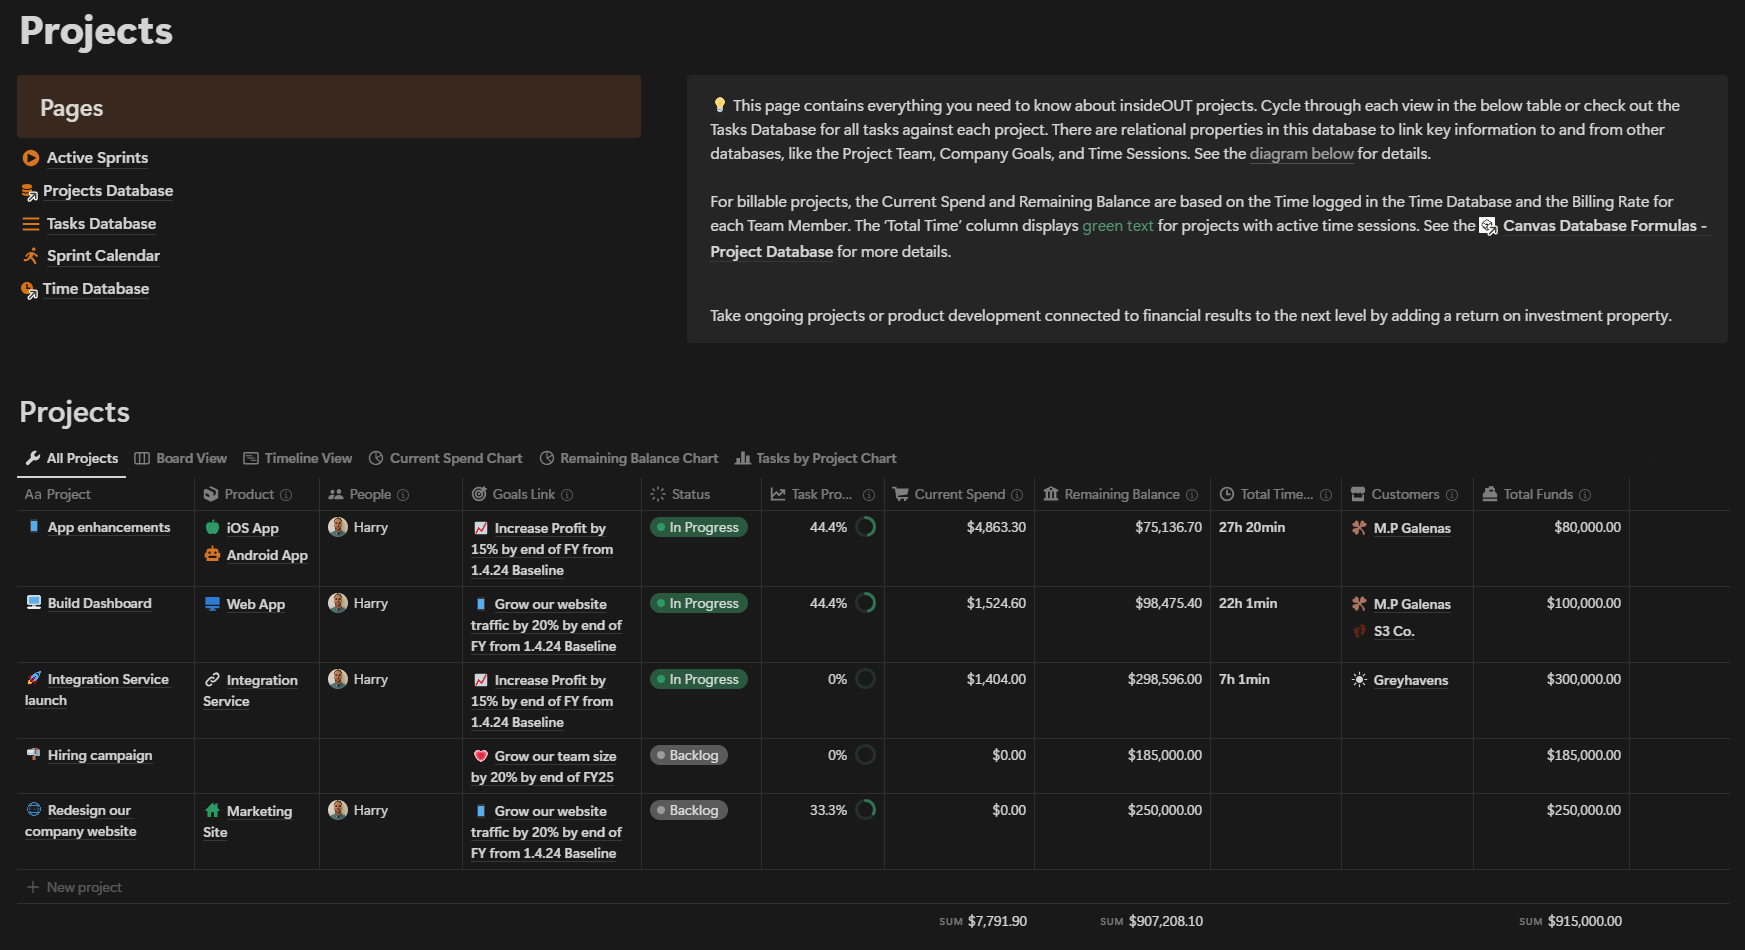The height and width of the screenshot is (950, 1745).
Task: Follow the 'diagram below' link
Action: (1301, 154)
